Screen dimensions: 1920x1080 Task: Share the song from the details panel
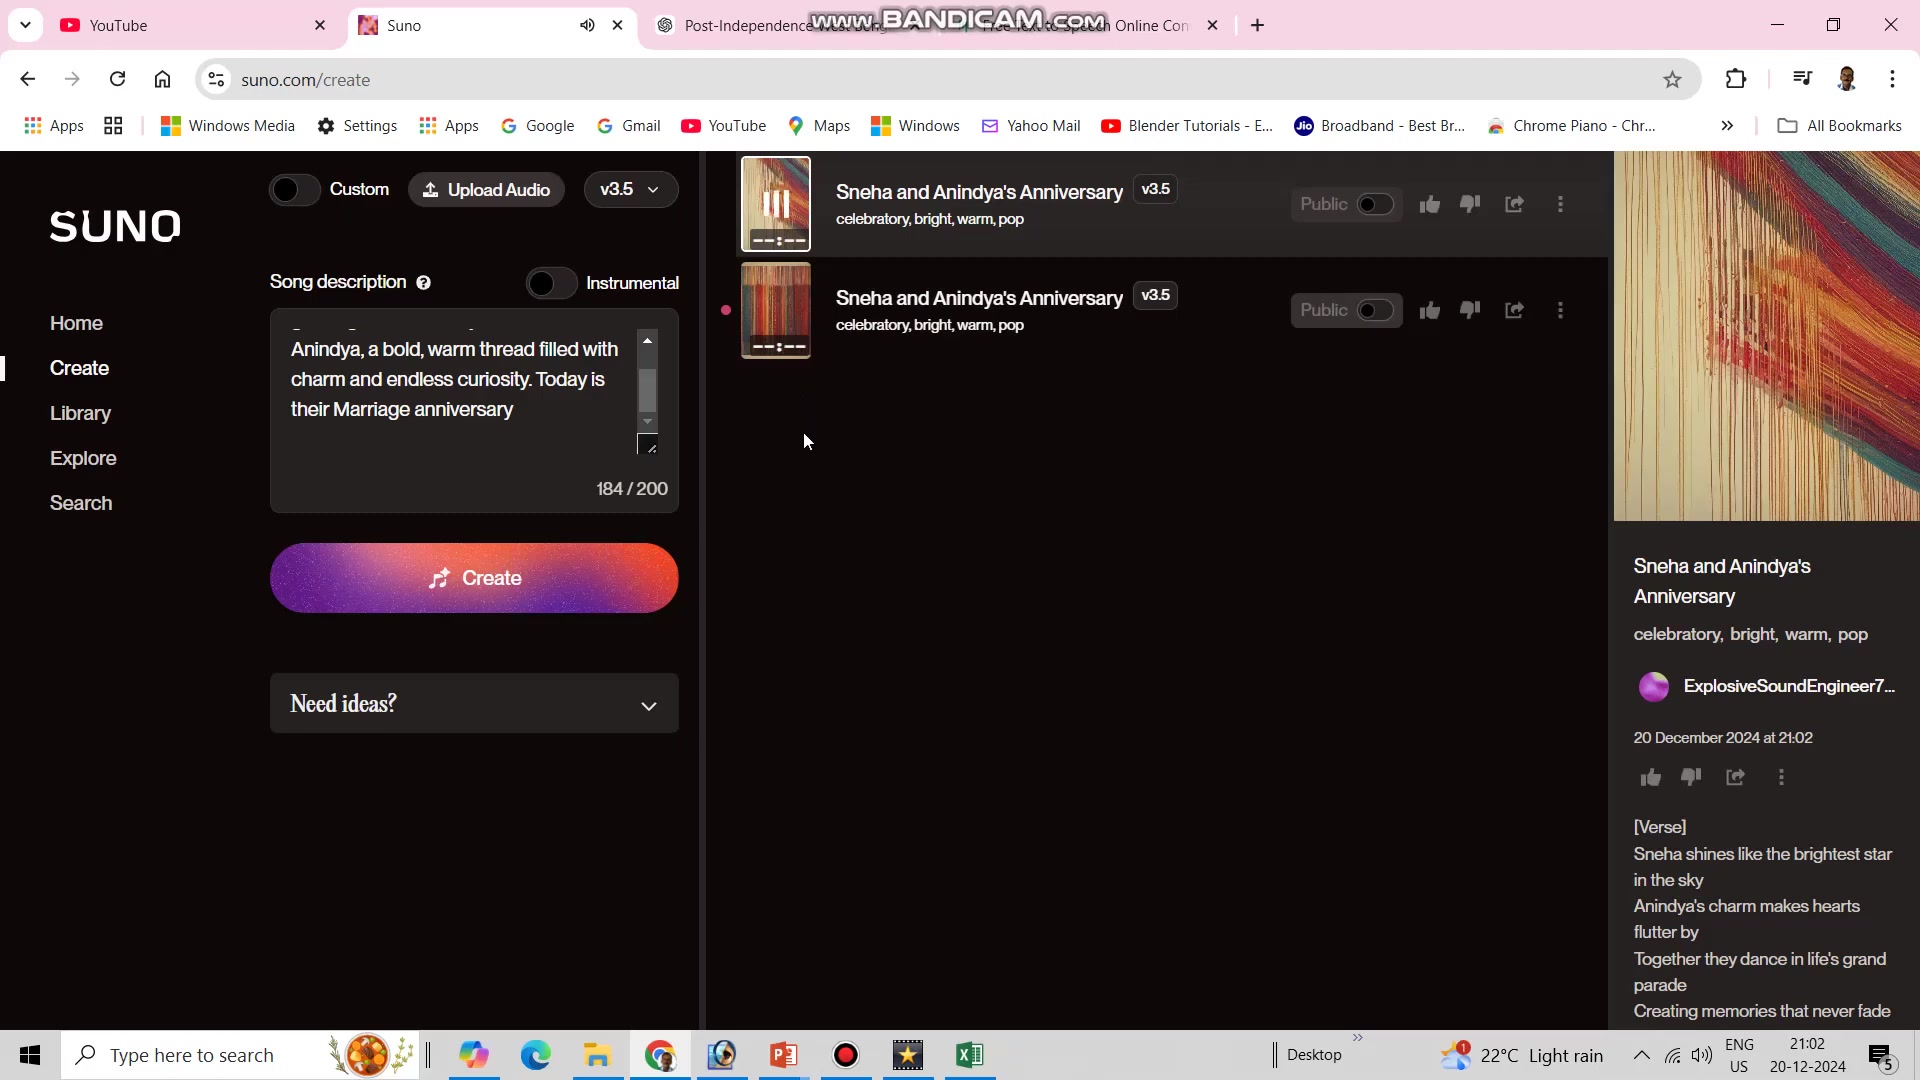pyautogui.click(x=1735, y=777)
